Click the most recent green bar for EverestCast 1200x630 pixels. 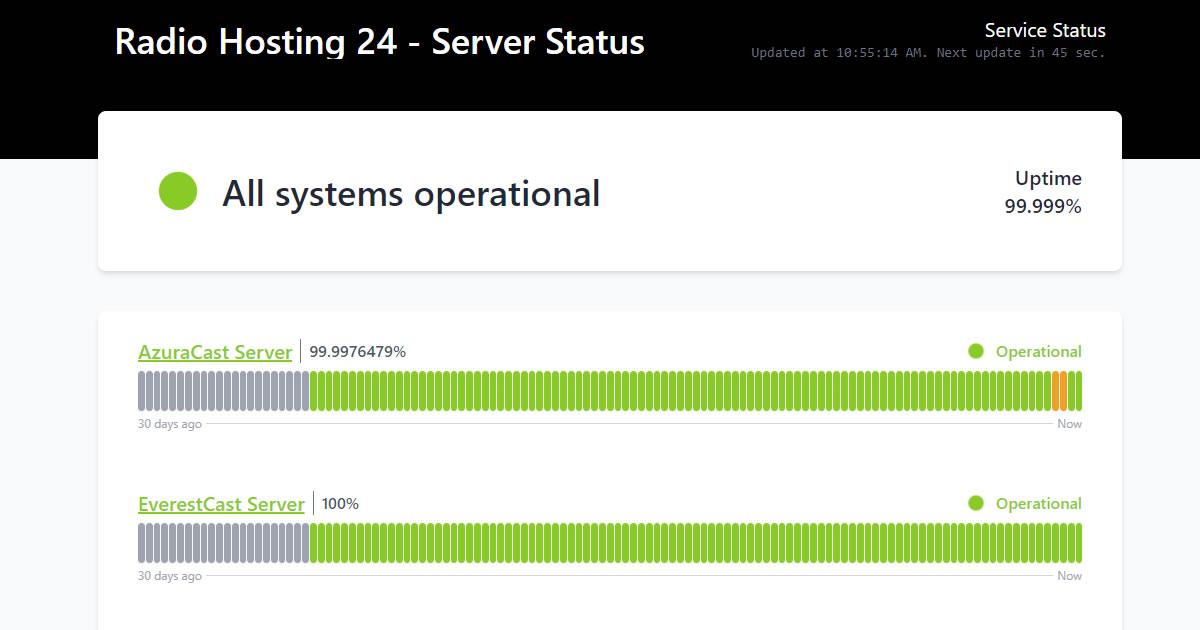click(1077, 542)
